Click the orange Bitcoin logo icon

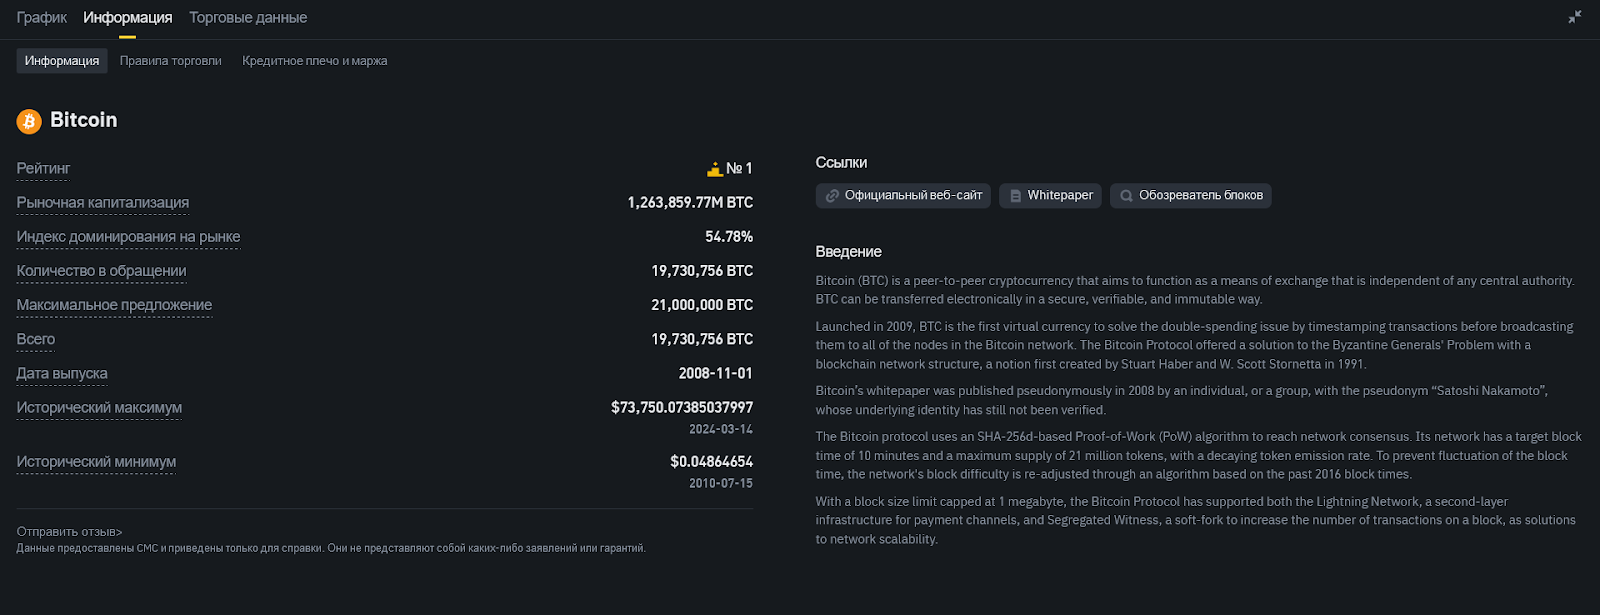[29, 121]
